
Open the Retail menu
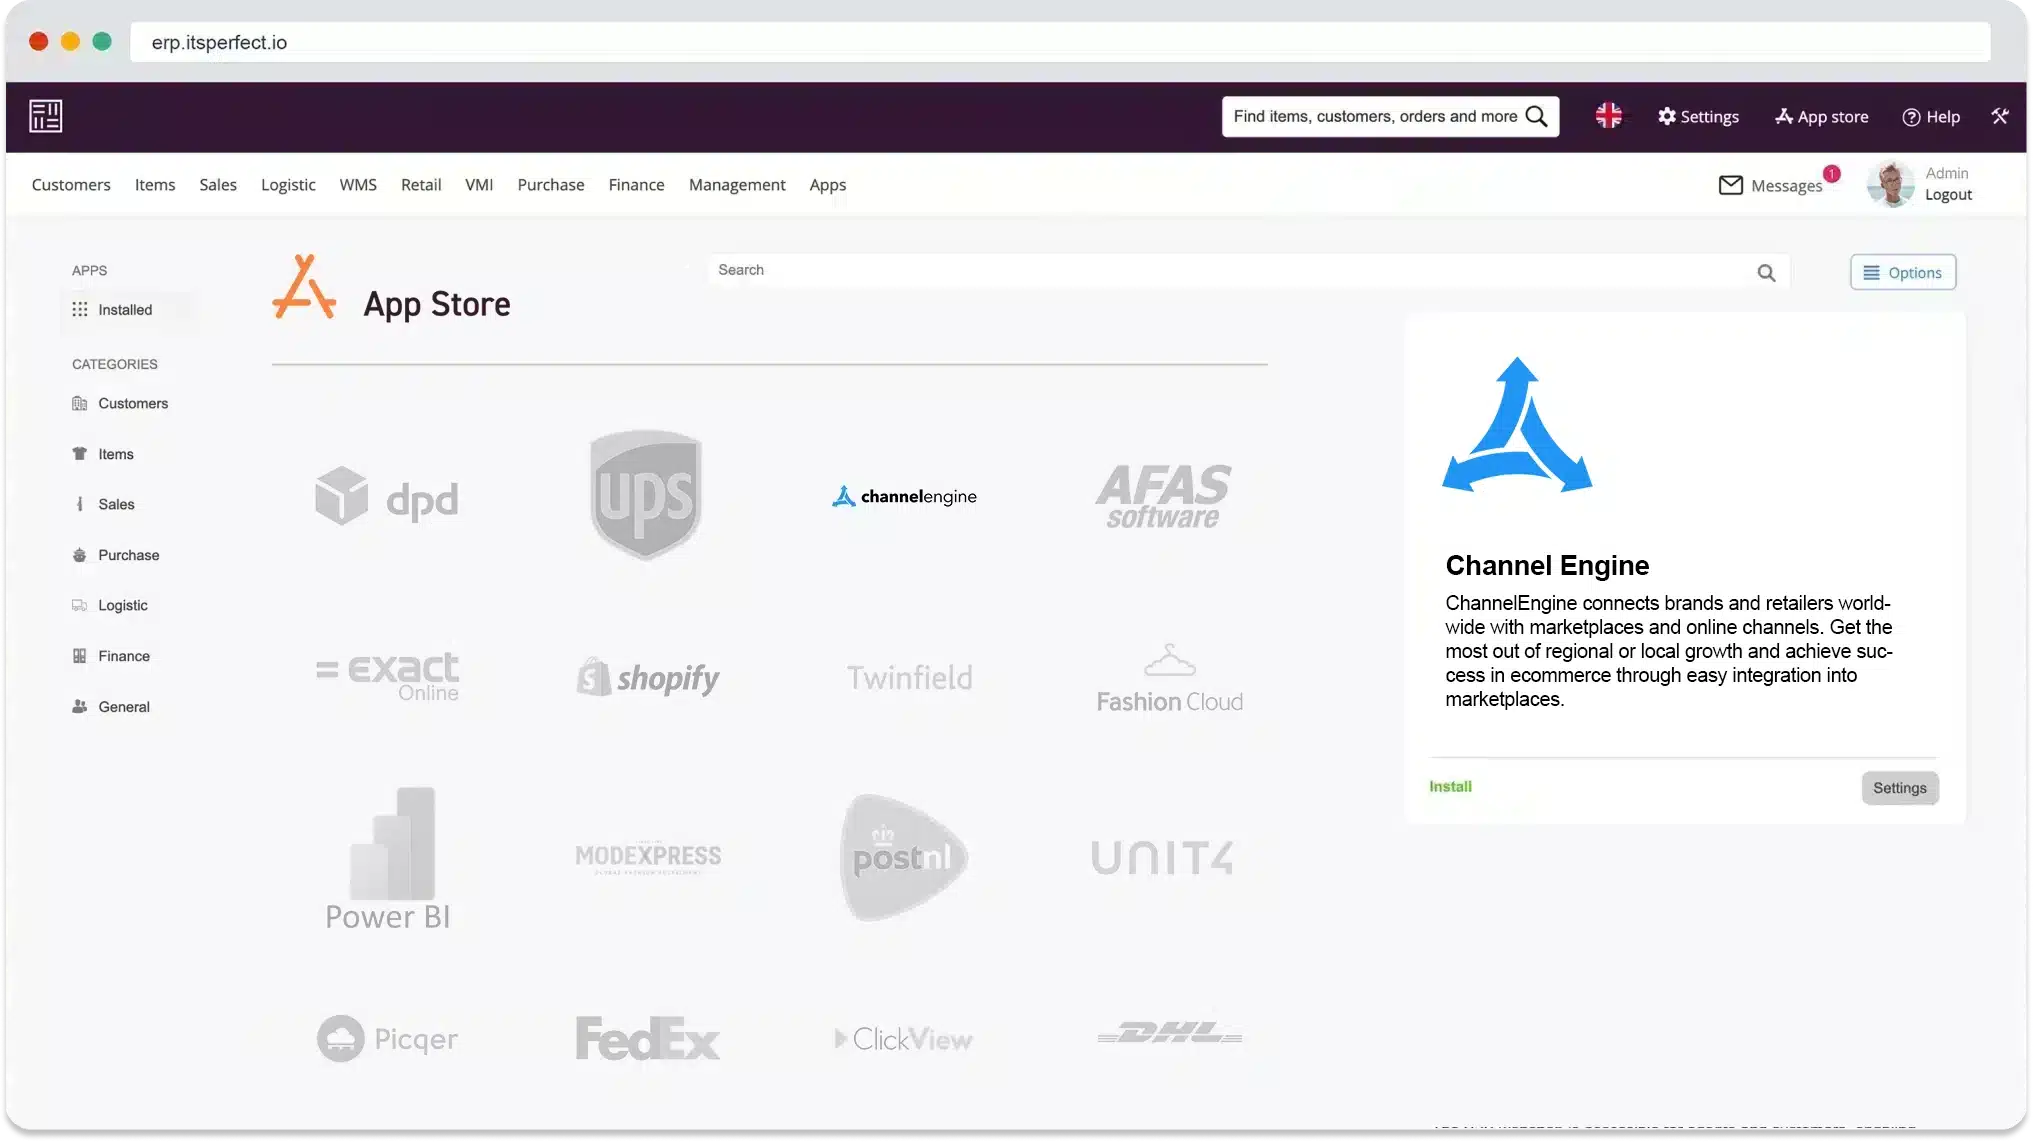point(421,185)
